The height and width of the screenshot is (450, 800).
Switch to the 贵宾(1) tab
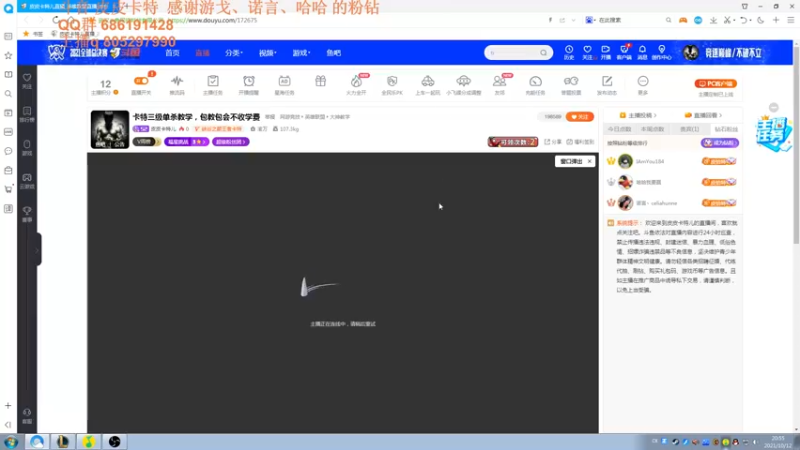689,129
